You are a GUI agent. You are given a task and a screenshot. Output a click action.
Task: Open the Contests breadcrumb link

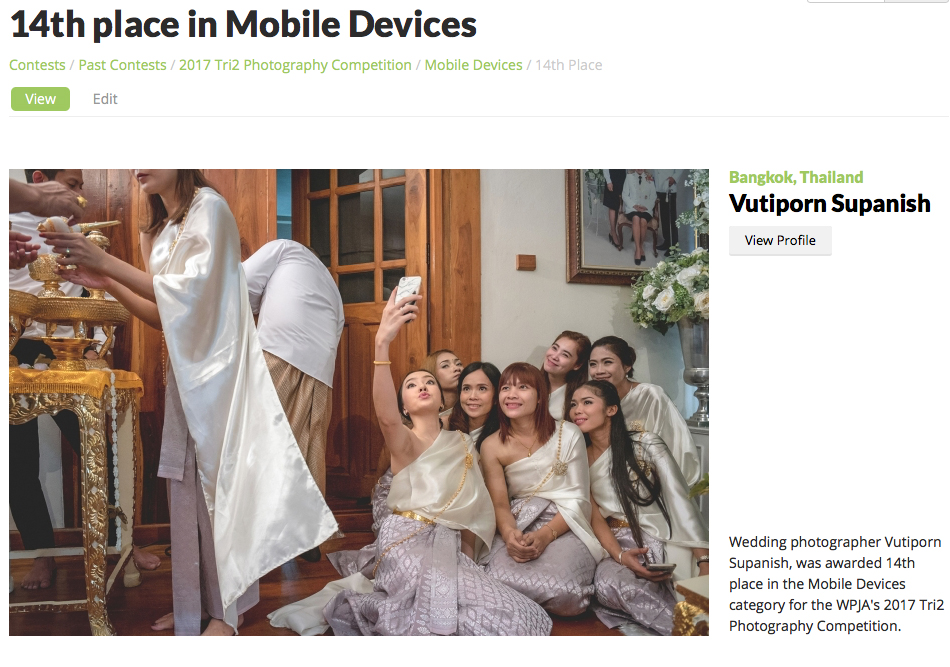(37, 65)
